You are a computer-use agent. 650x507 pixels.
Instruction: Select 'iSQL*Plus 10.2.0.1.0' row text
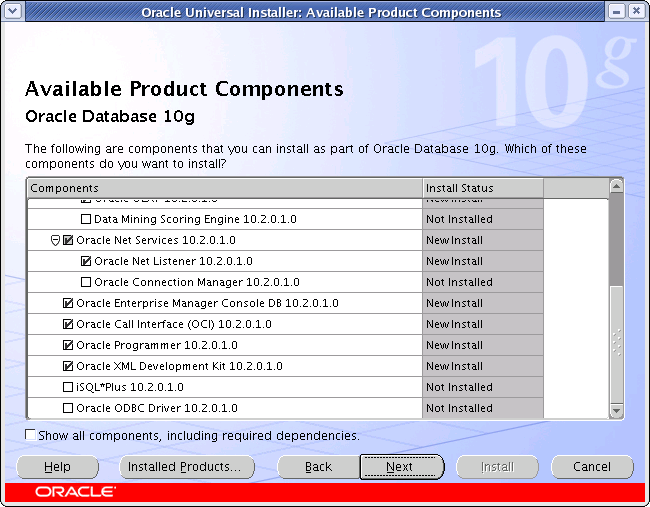[130, 387]
